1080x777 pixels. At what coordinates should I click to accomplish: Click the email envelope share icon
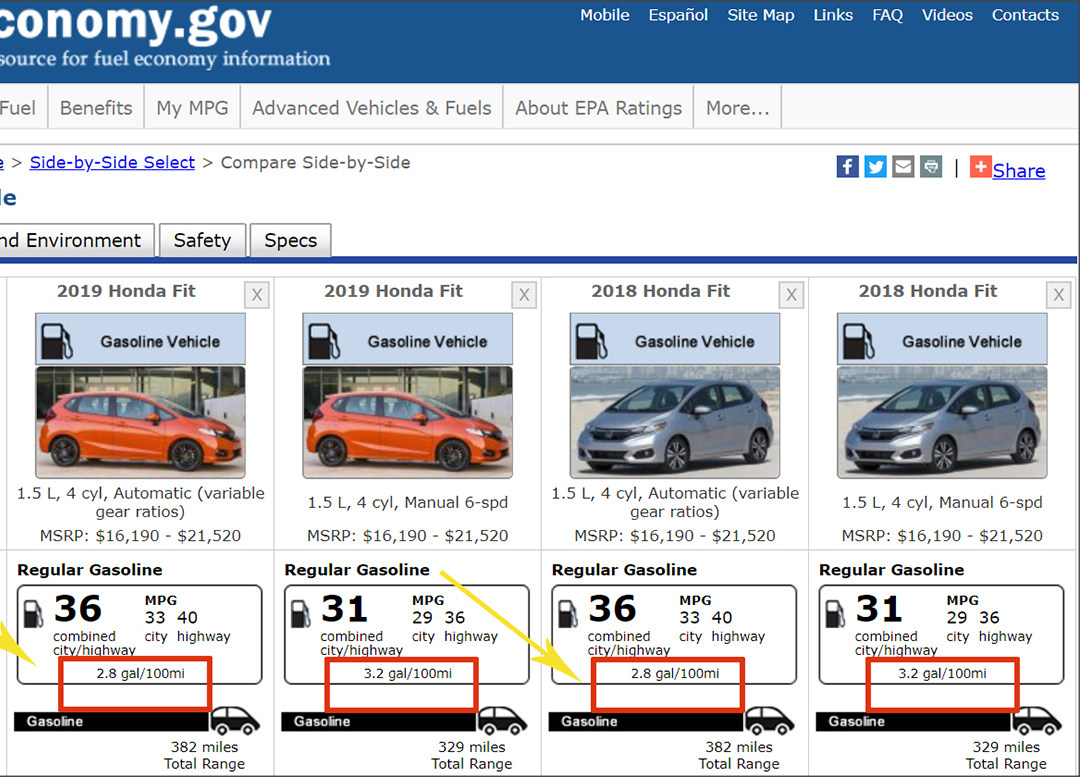[903, 167]
